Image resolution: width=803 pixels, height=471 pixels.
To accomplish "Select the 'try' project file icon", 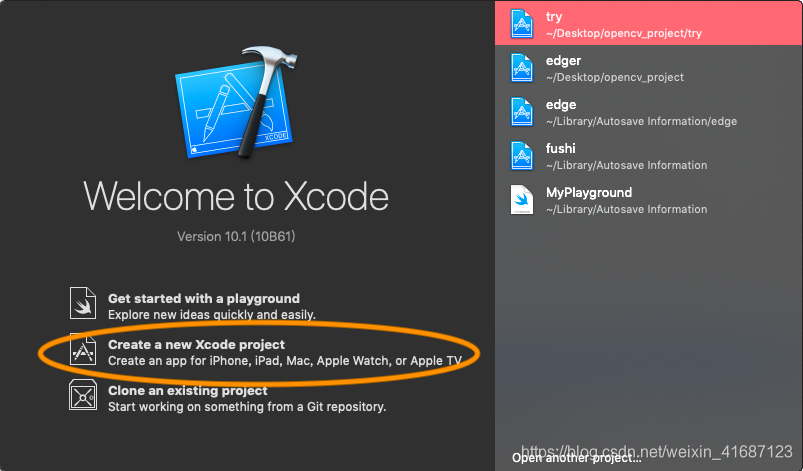I will point(522,24).
